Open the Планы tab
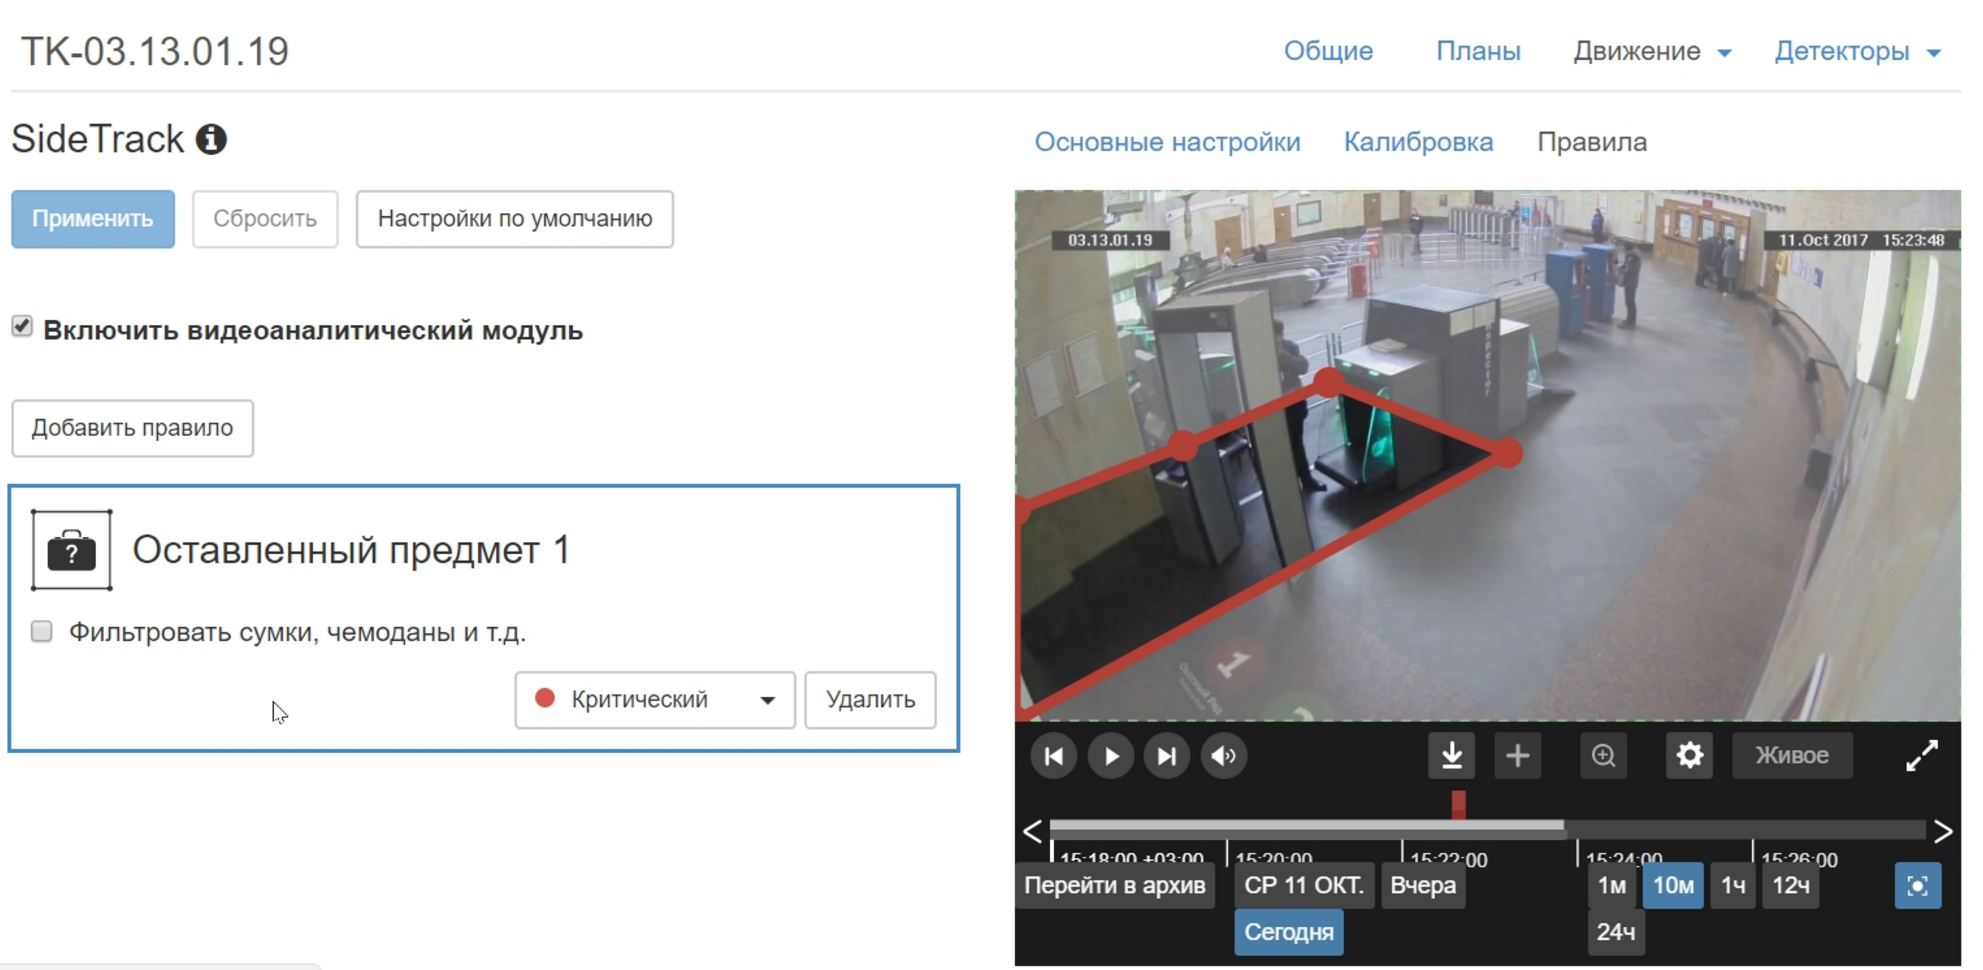 point(1478,51)
